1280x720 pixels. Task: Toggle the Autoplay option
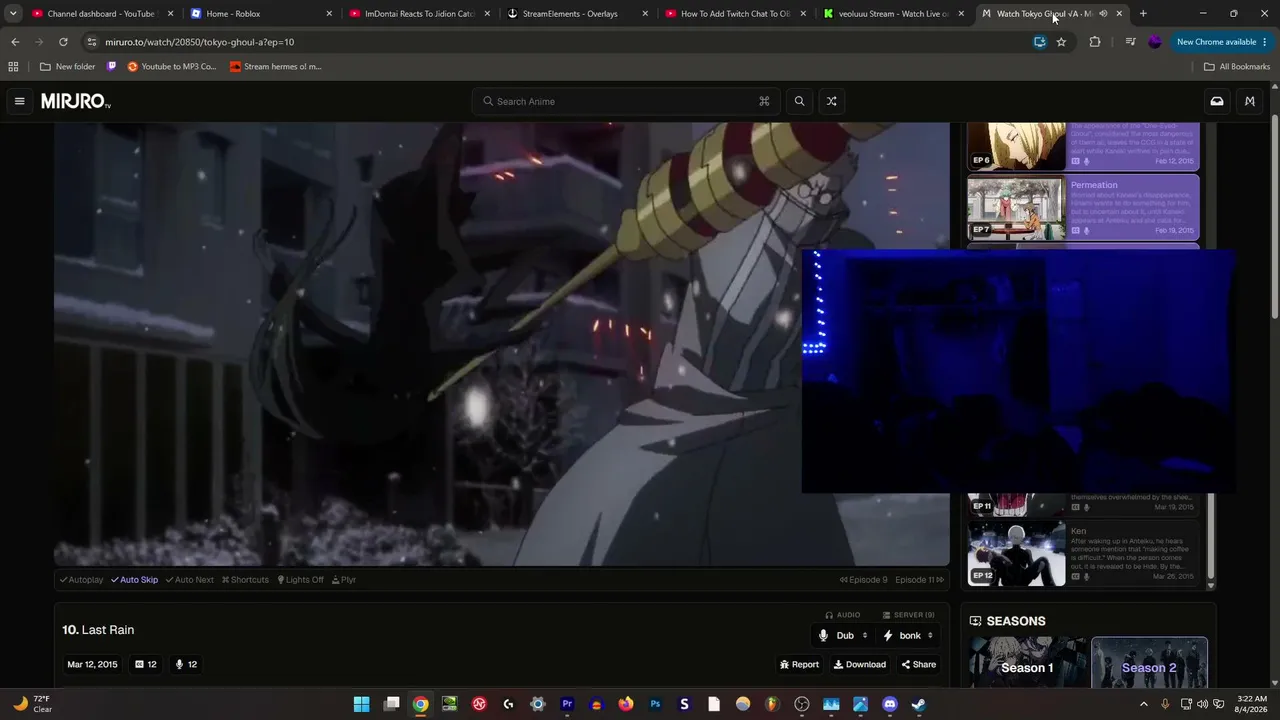[x=81, y=580]
